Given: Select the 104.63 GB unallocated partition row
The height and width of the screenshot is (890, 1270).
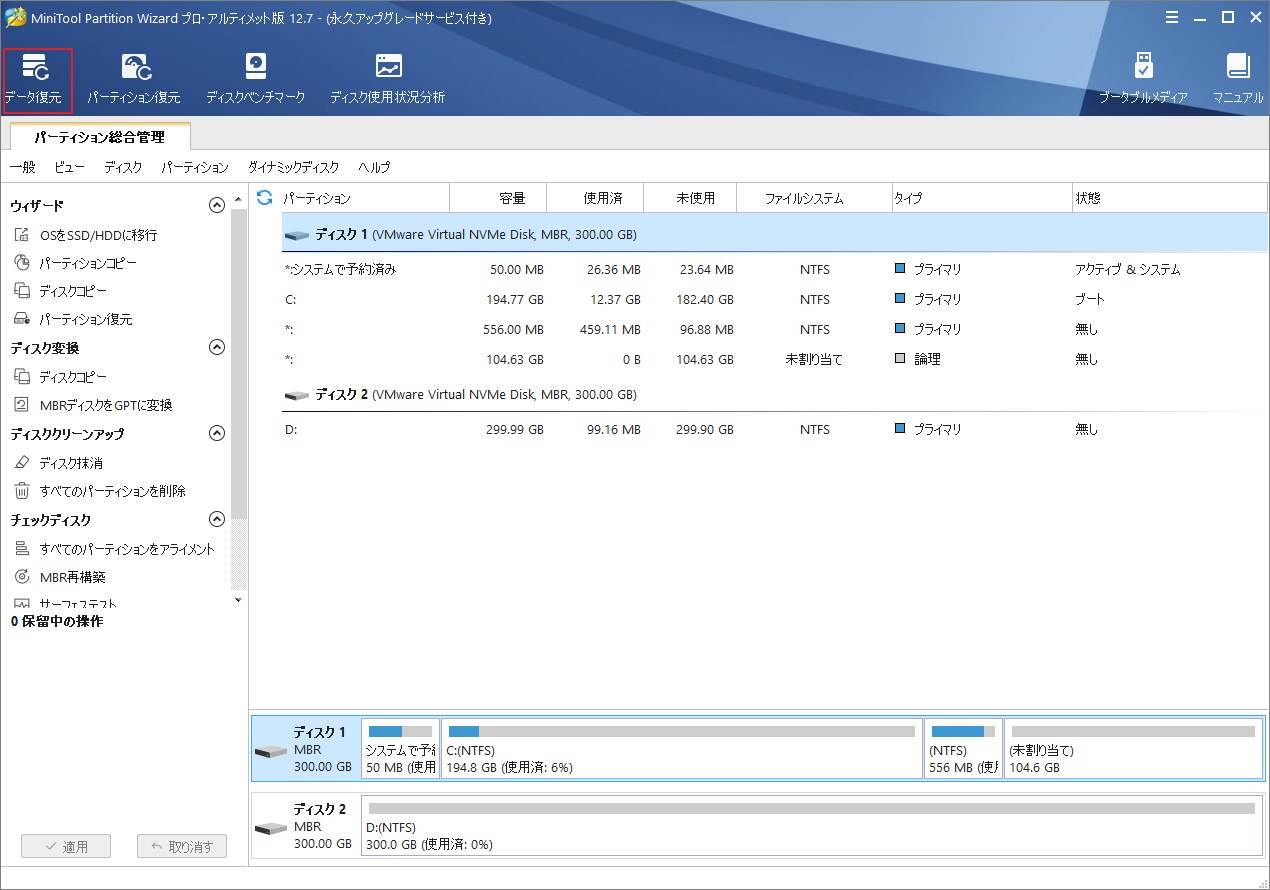Looking at the screenshot, I should 774,359.
